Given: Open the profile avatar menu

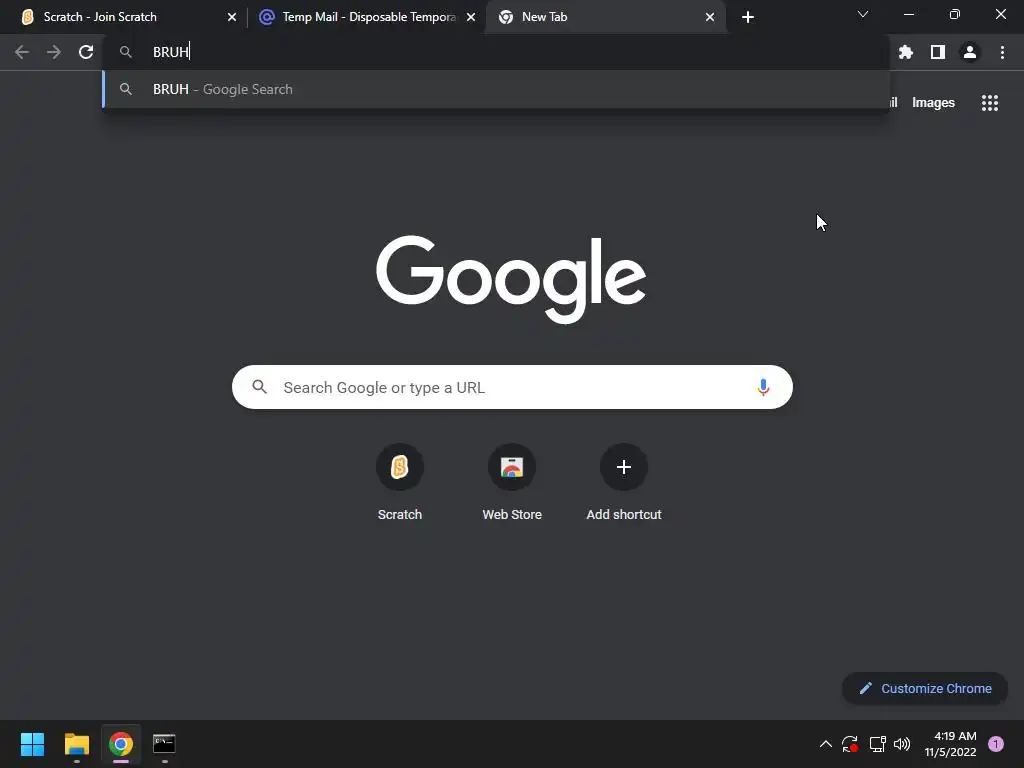Looking at the screenshot, I should [x=970, y=52].
